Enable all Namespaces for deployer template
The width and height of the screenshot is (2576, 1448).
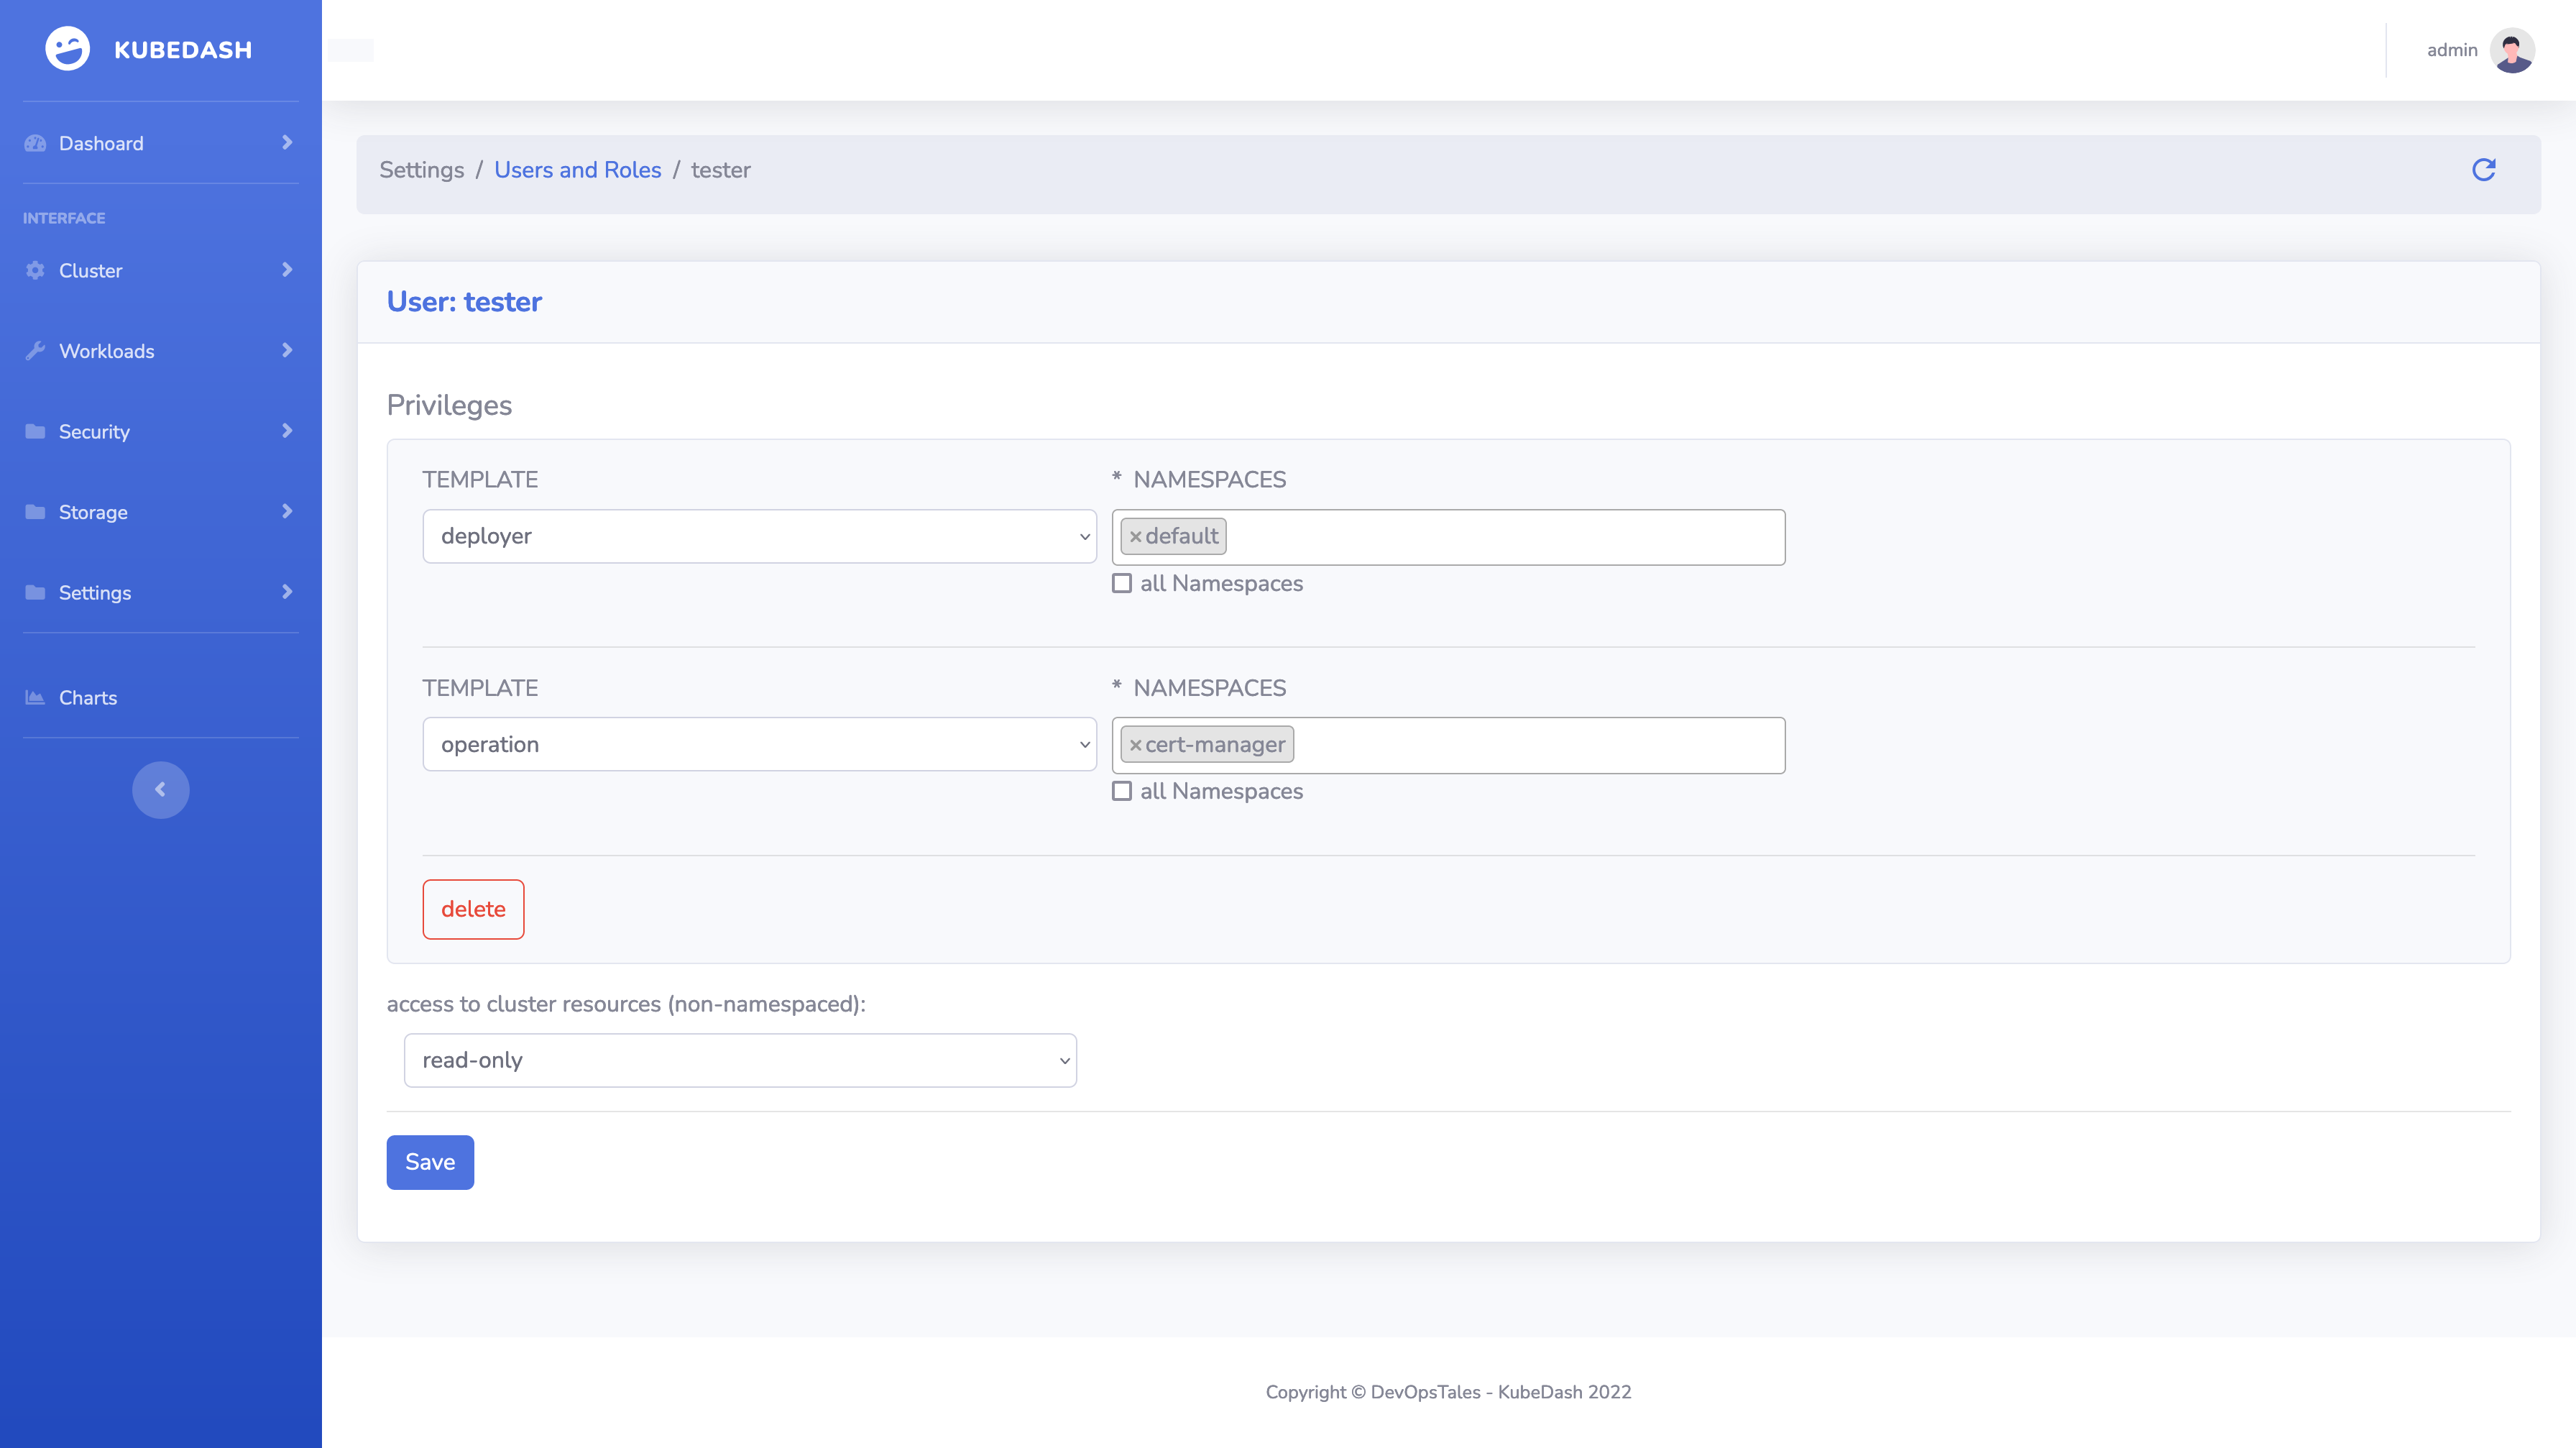1122,583
